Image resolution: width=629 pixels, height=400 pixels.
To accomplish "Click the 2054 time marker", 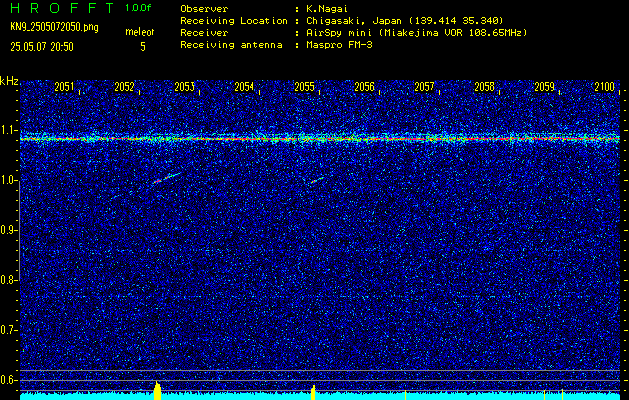I will tap(244, 87).
